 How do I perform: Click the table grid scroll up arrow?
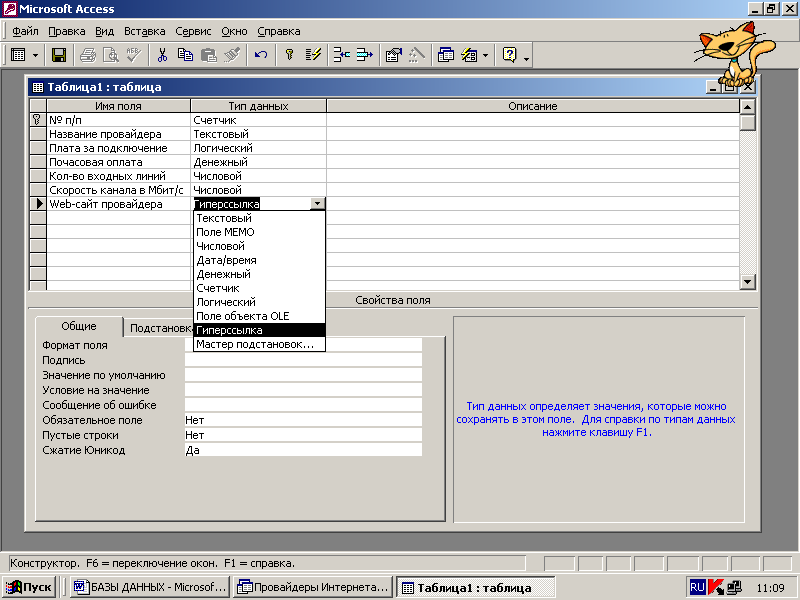coord(747,107)
